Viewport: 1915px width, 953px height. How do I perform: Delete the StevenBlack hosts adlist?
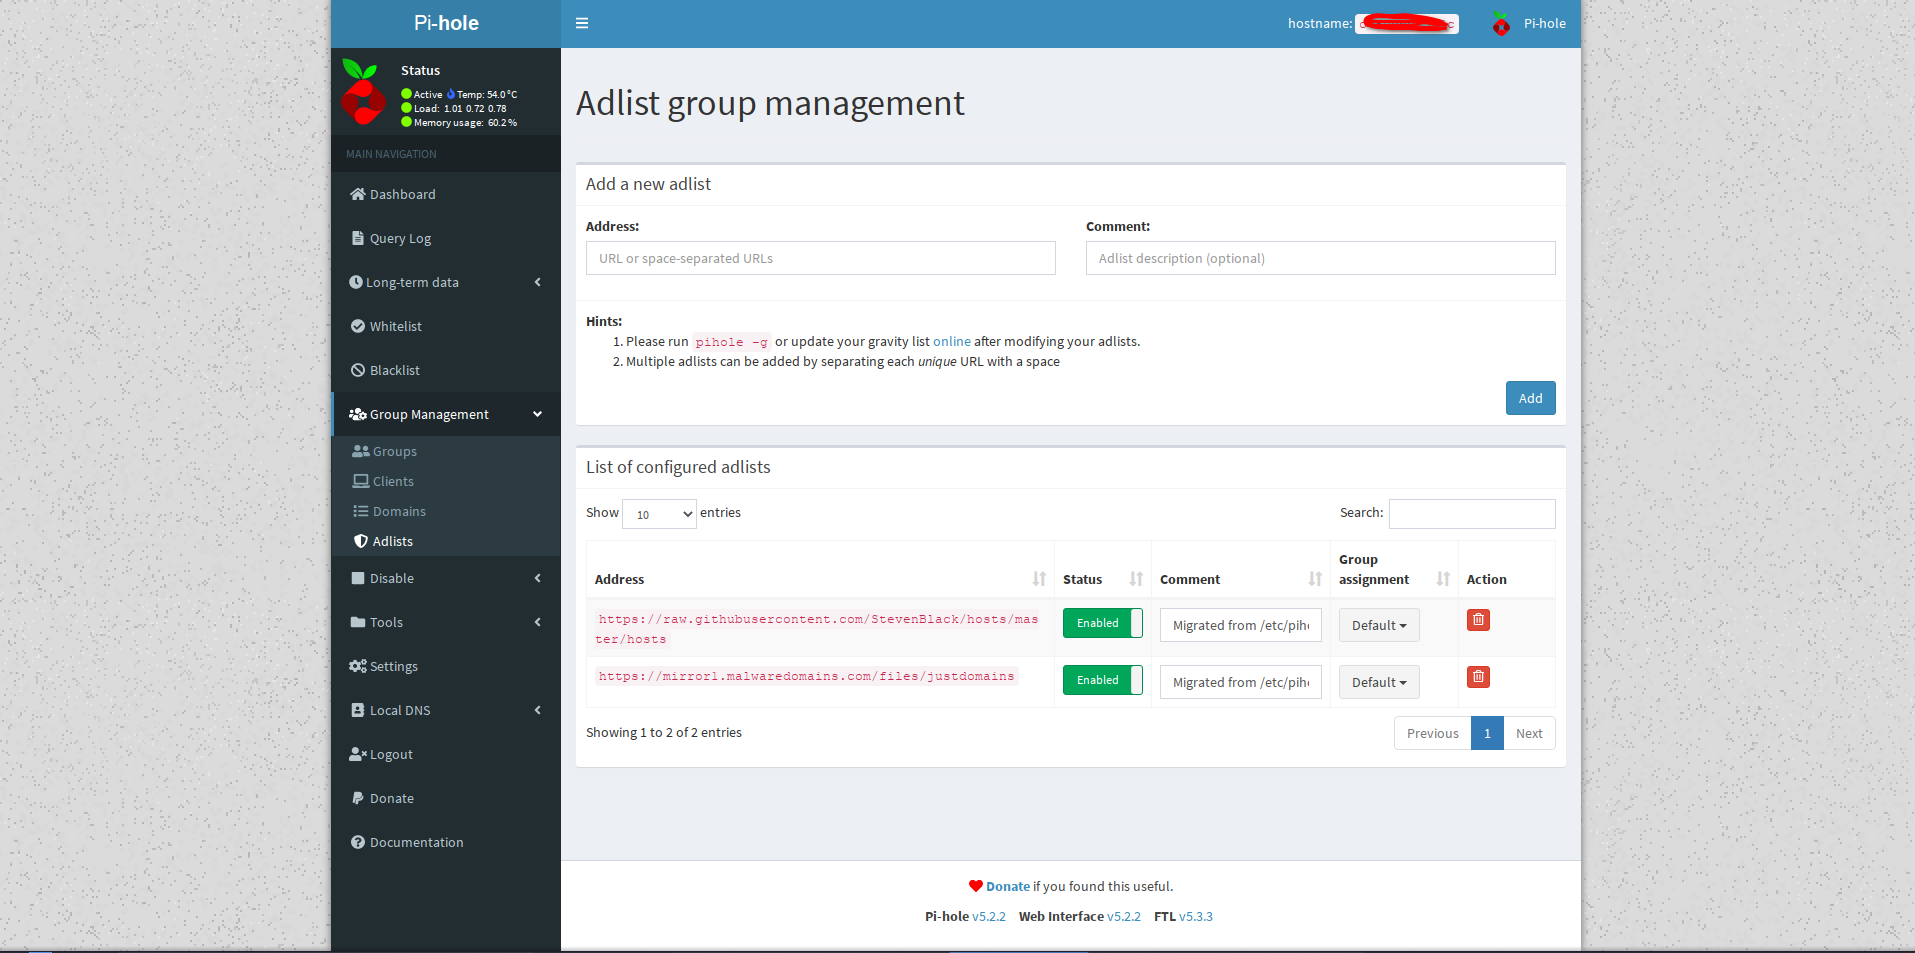[1478, 620]
